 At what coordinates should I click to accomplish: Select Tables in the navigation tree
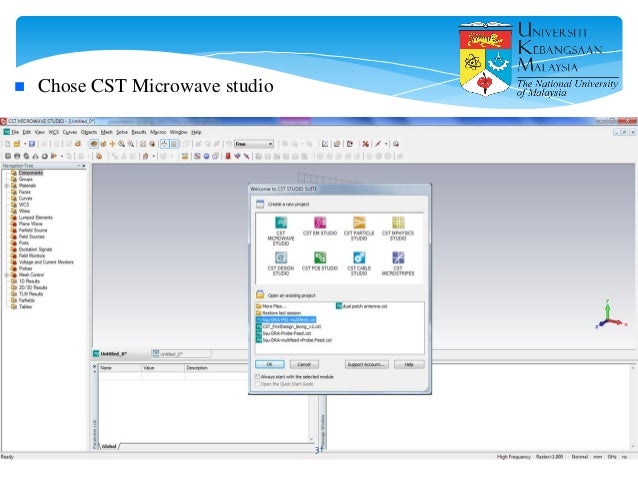point(25,307)
